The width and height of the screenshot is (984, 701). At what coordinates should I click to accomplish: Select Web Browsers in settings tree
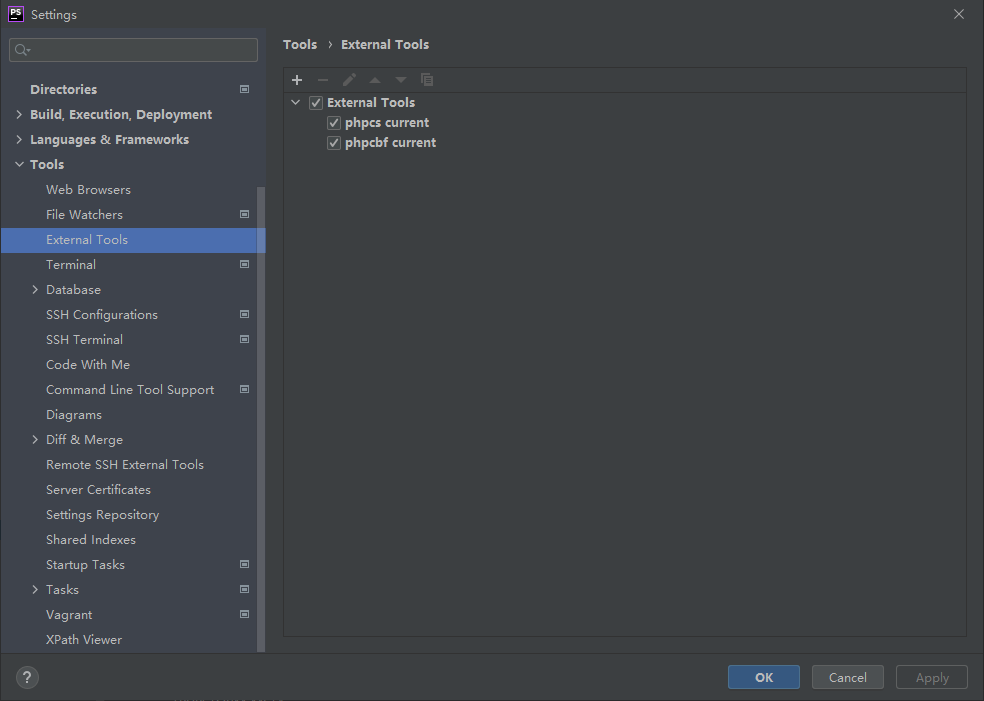click(88, 190)
